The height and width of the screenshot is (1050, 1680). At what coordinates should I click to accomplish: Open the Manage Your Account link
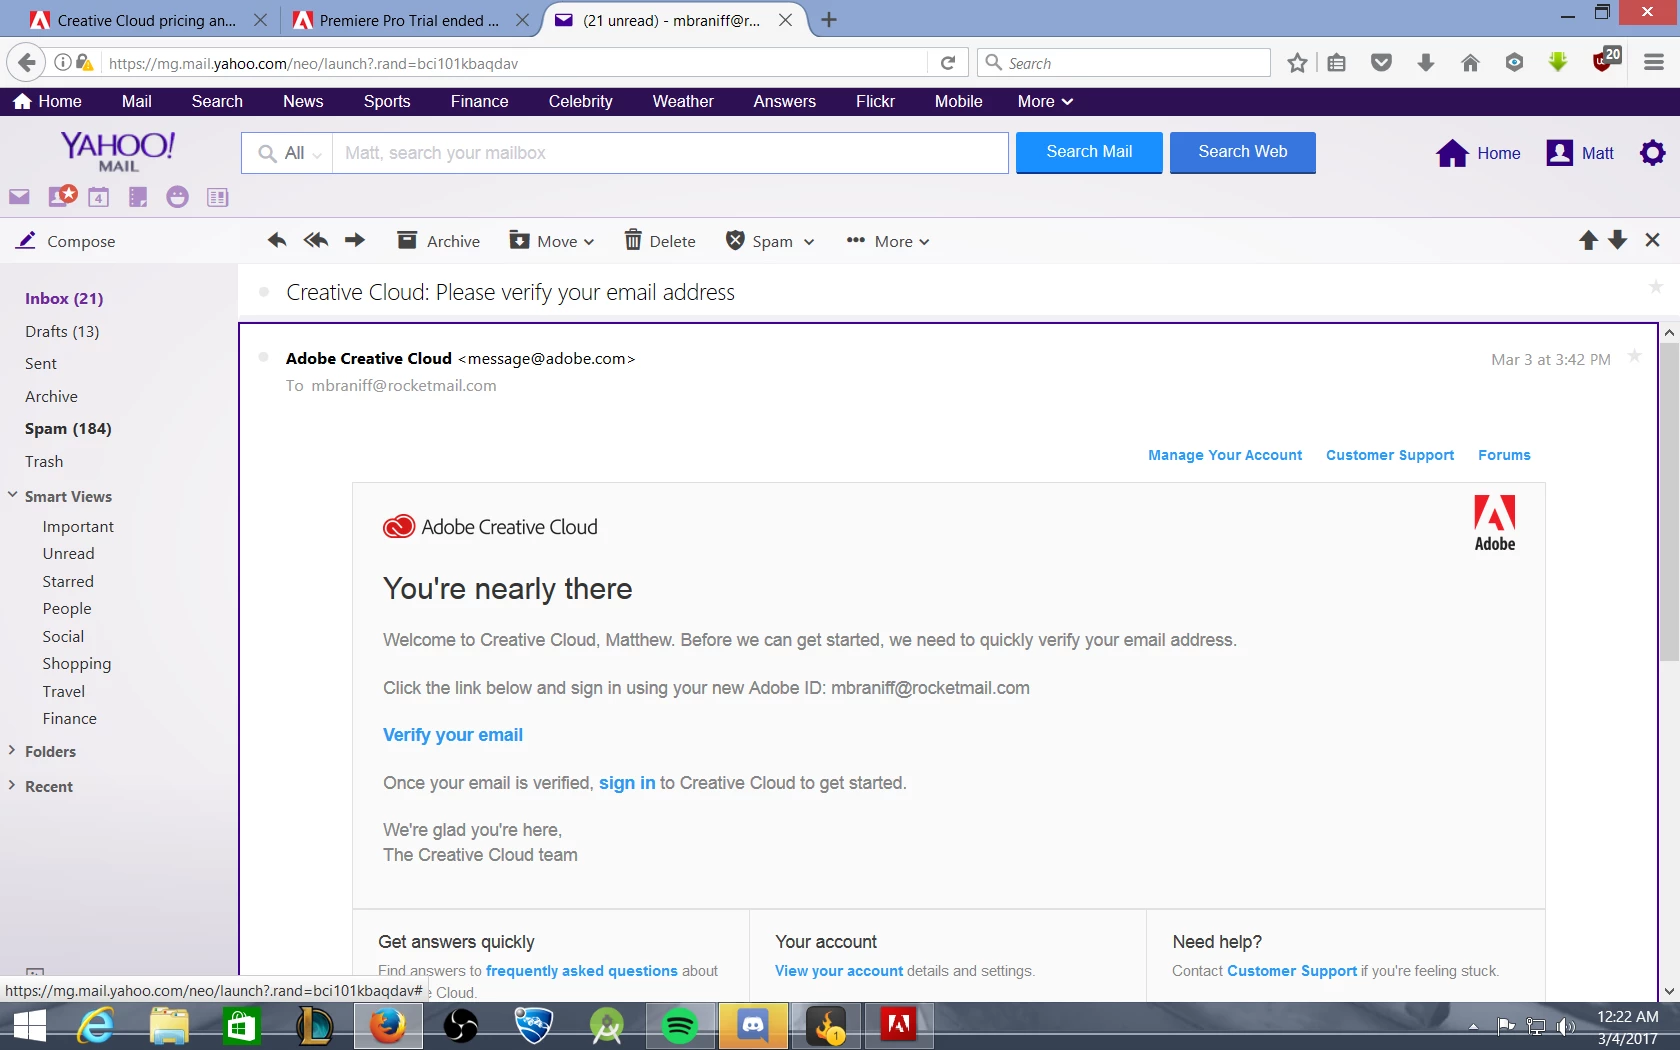1225,455
